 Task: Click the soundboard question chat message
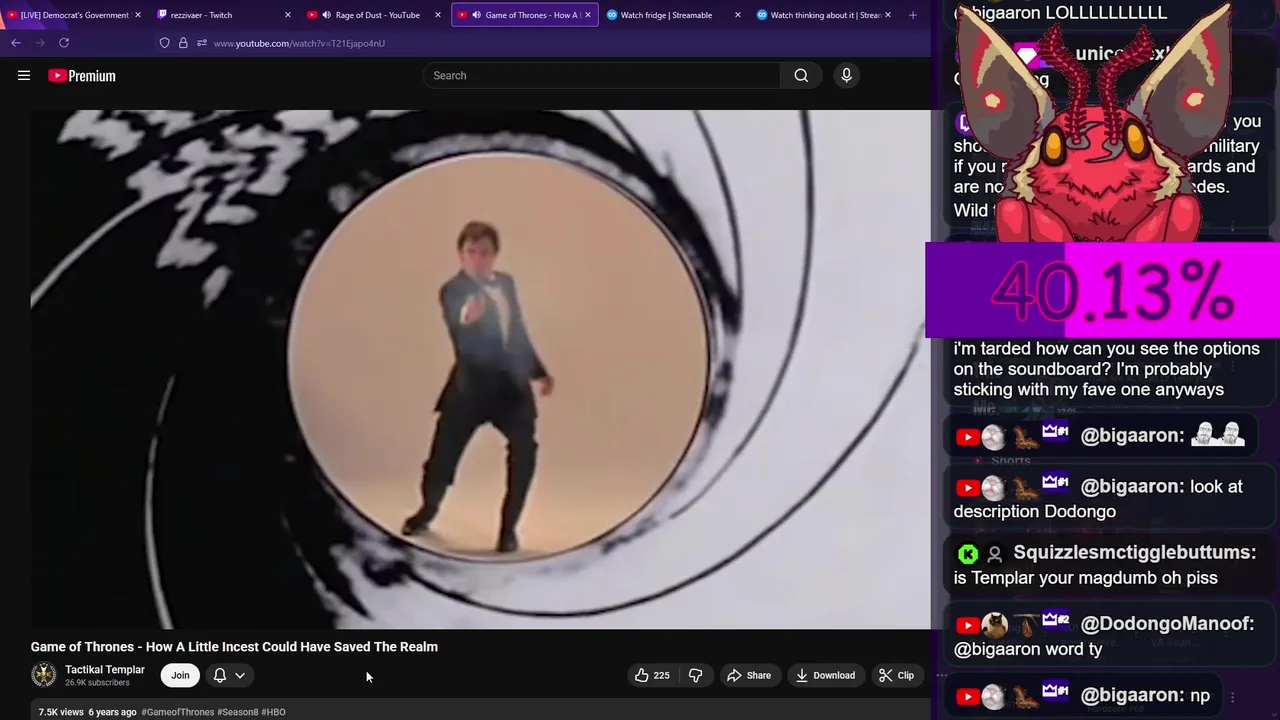[x=1106, y=369]
